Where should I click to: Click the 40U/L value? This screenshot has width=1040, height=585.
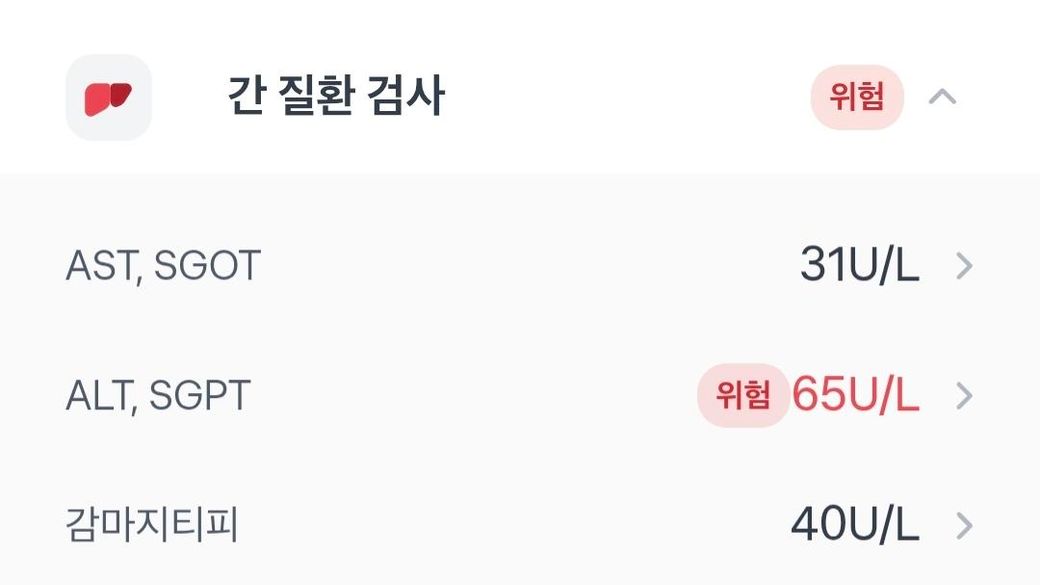[x=855, y=526]
